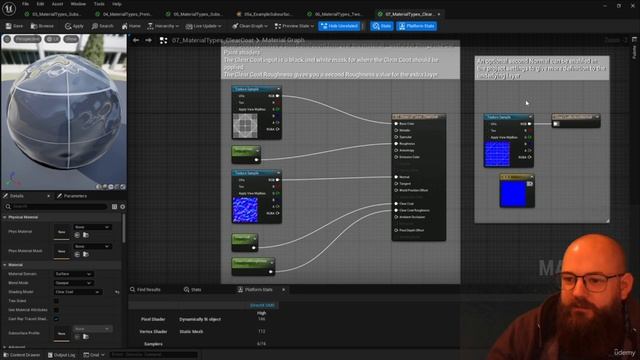Toggle viewport Show button
Image resolution: width=640 pixels, height=360 pixels.
pos(71,39)
